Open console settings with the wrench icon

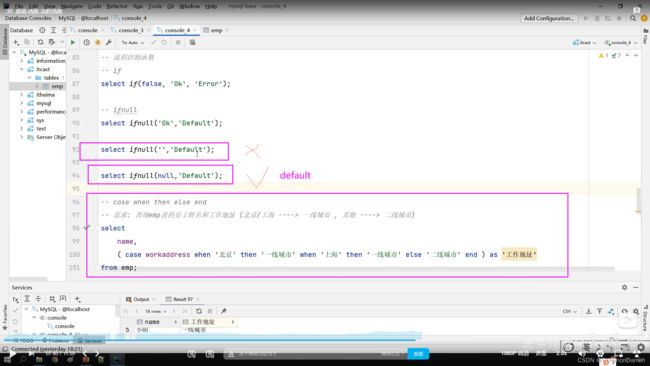tap(109, 42)
